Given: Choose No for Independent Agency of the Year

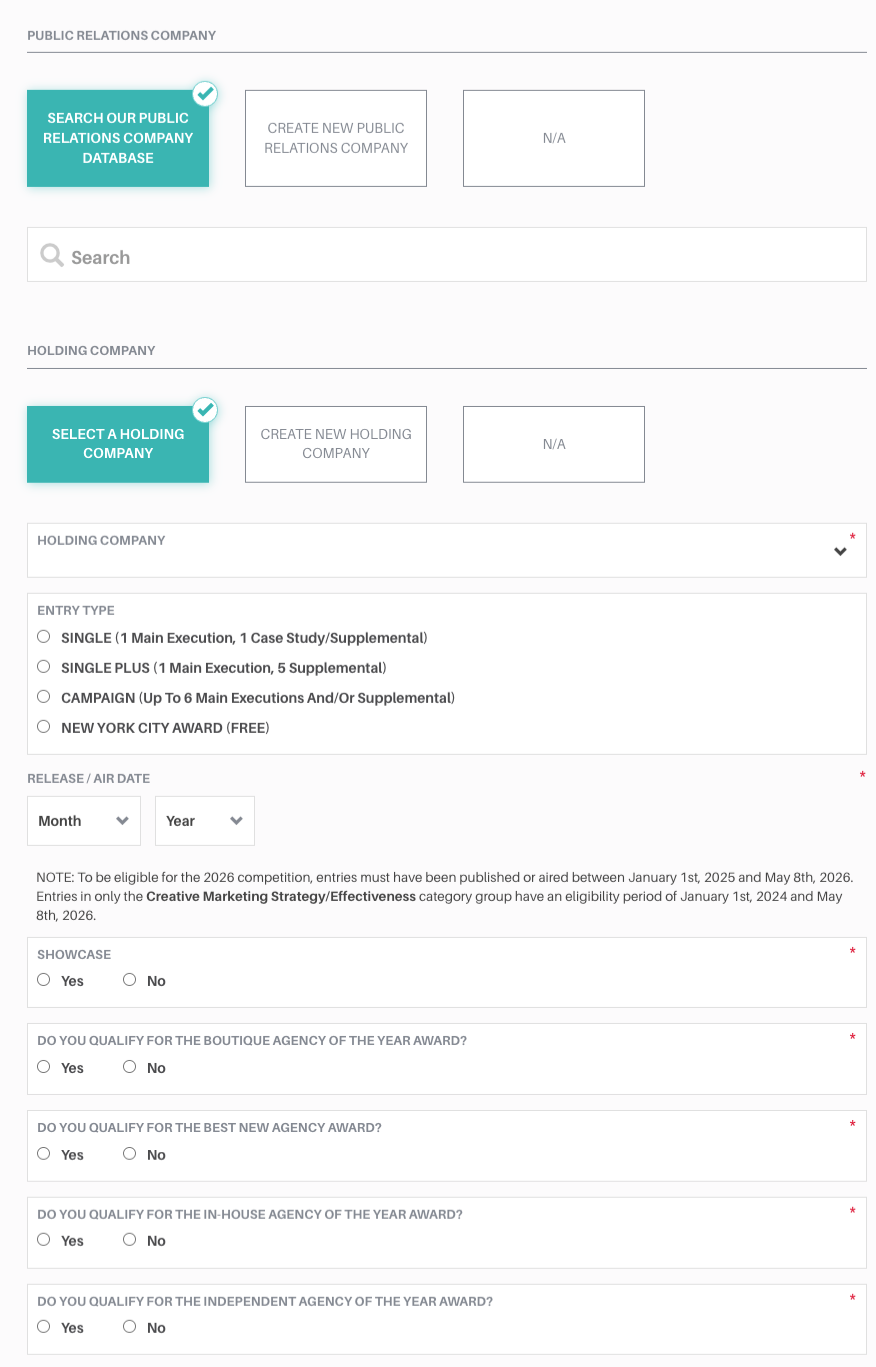Looking at the screenshot, I should pos(129,1327).
